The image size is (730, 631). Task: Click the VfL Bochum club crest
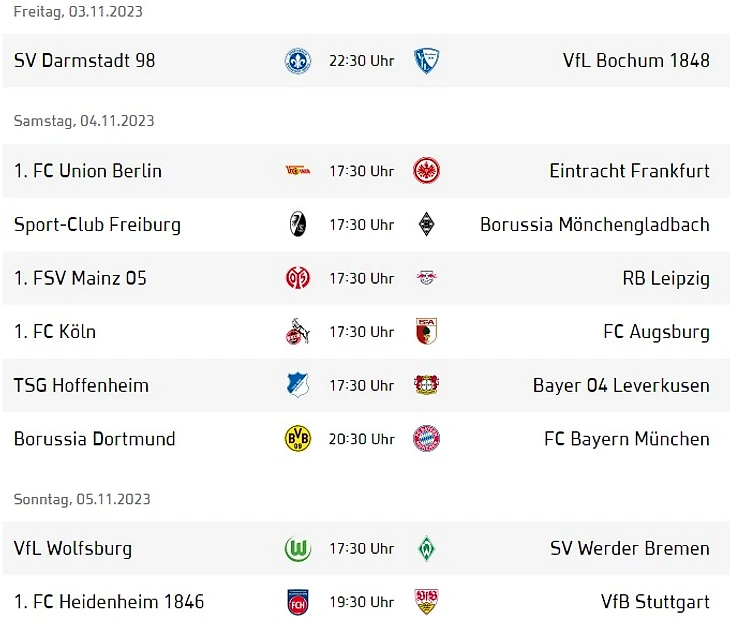[x=427, y=61]
